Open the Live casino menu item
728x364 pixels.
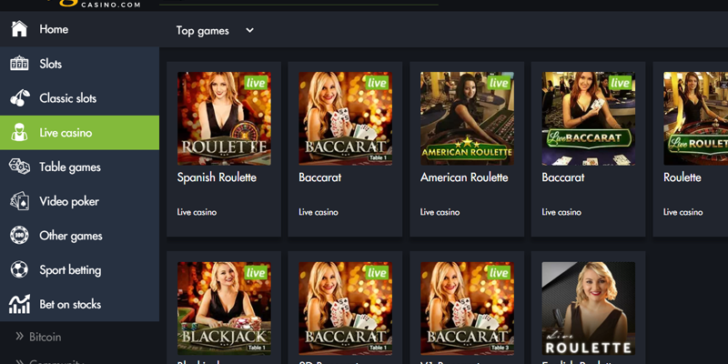click(x=79, y=132)
